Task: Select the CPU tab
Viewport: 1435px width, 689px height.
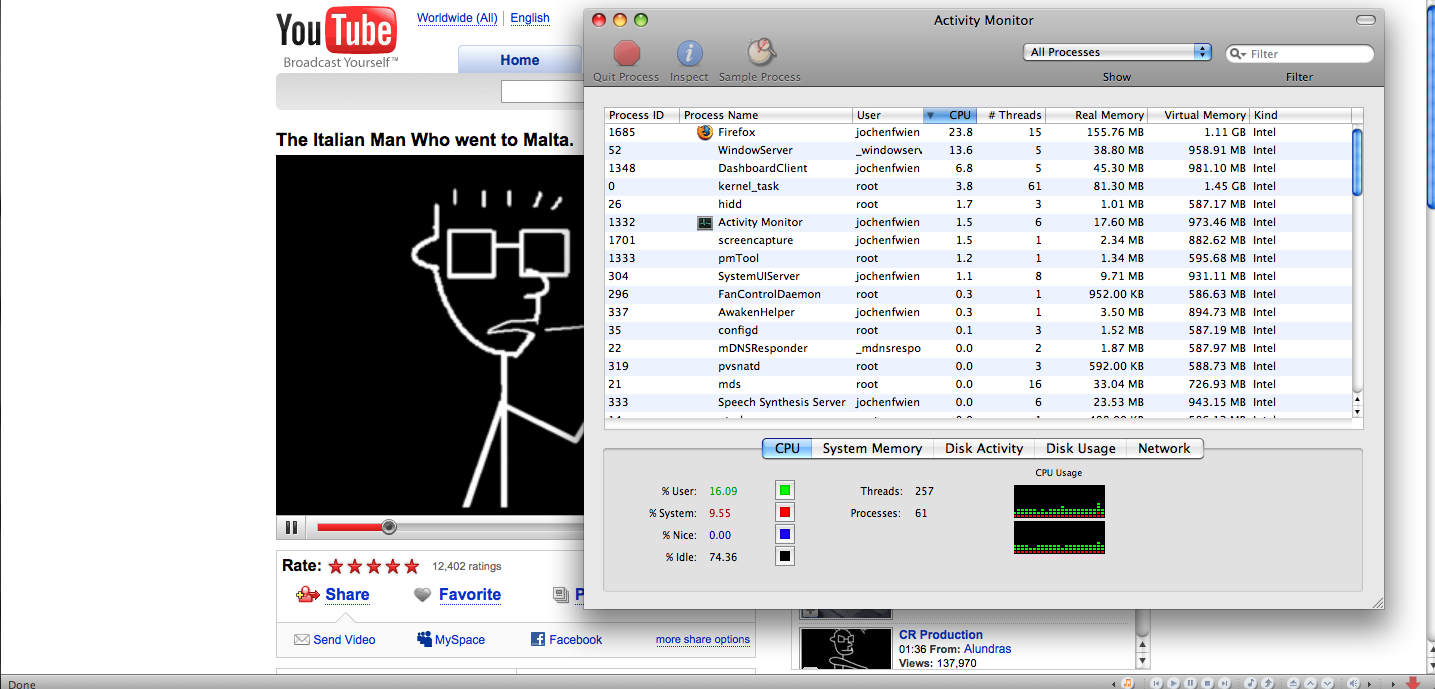Action: pos(787,448)
